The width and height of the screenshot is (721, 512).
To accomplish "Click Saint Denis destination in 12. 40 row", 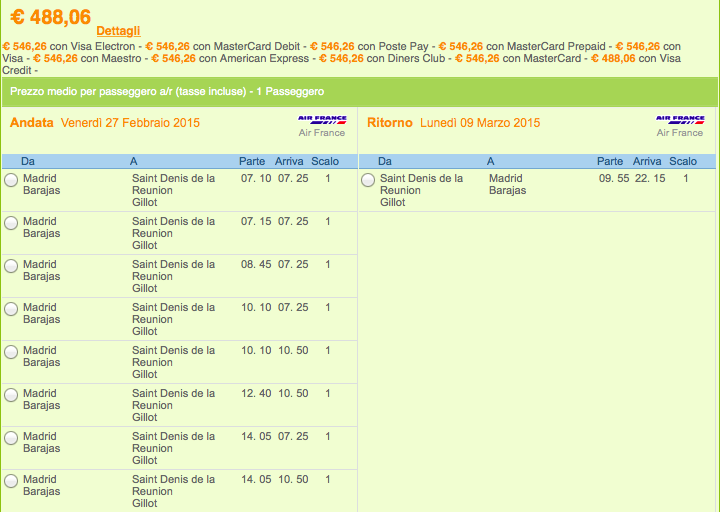I will [x=173, y=405].
